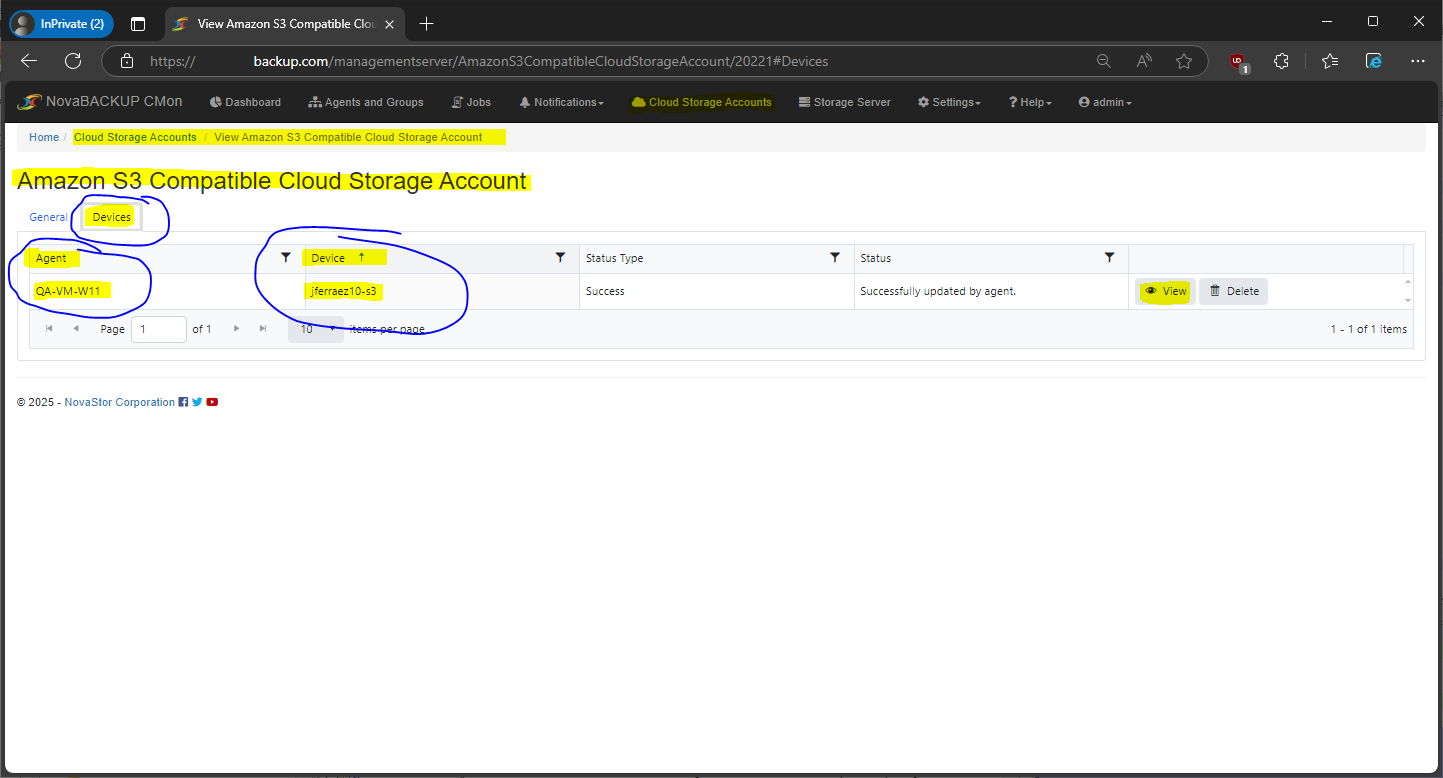
Task: Sort by Status column header
Action: [876, 258]
